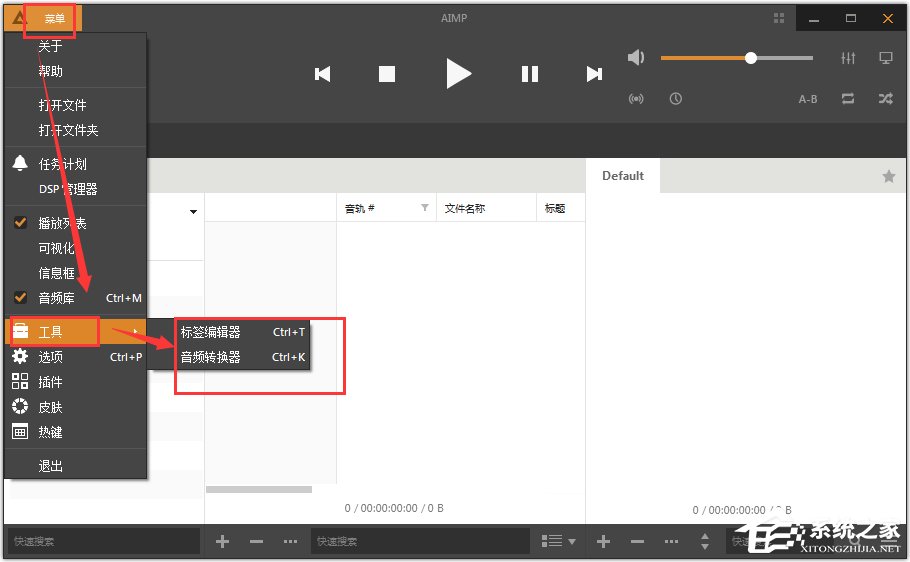Image resolution: width=910 pixels, height=562 pixels.
Task: Click the large Play button
Action: point(458,73)
